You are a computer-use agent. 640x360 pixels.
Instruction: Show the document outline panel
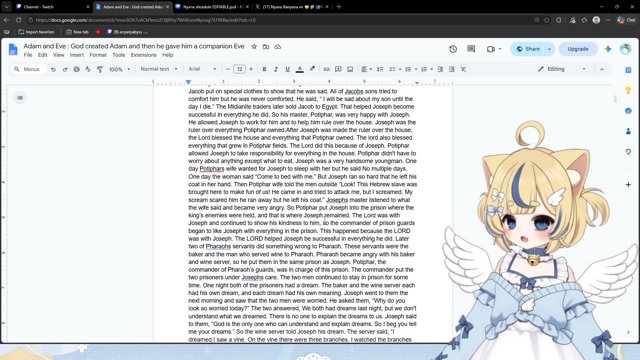click(x=20, y=98)
